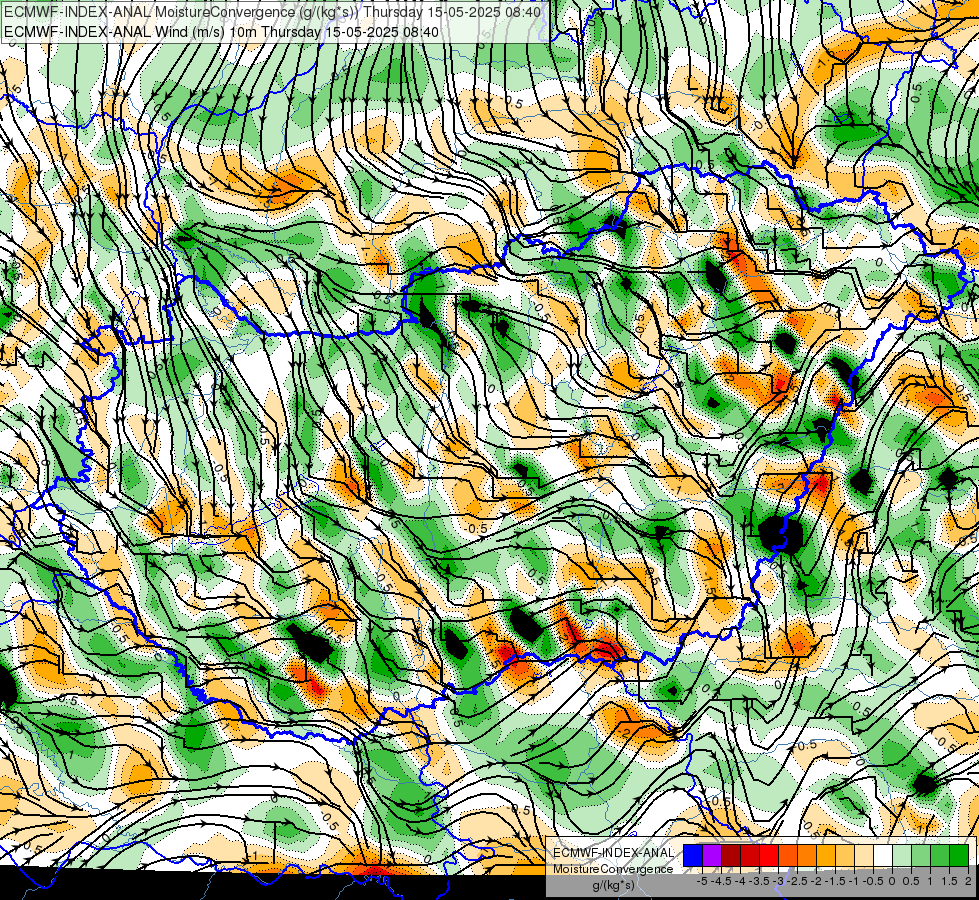Screen dimensions: 979x900
Task: Click the -3 legend scale value
Action: (x=779, y=881)
